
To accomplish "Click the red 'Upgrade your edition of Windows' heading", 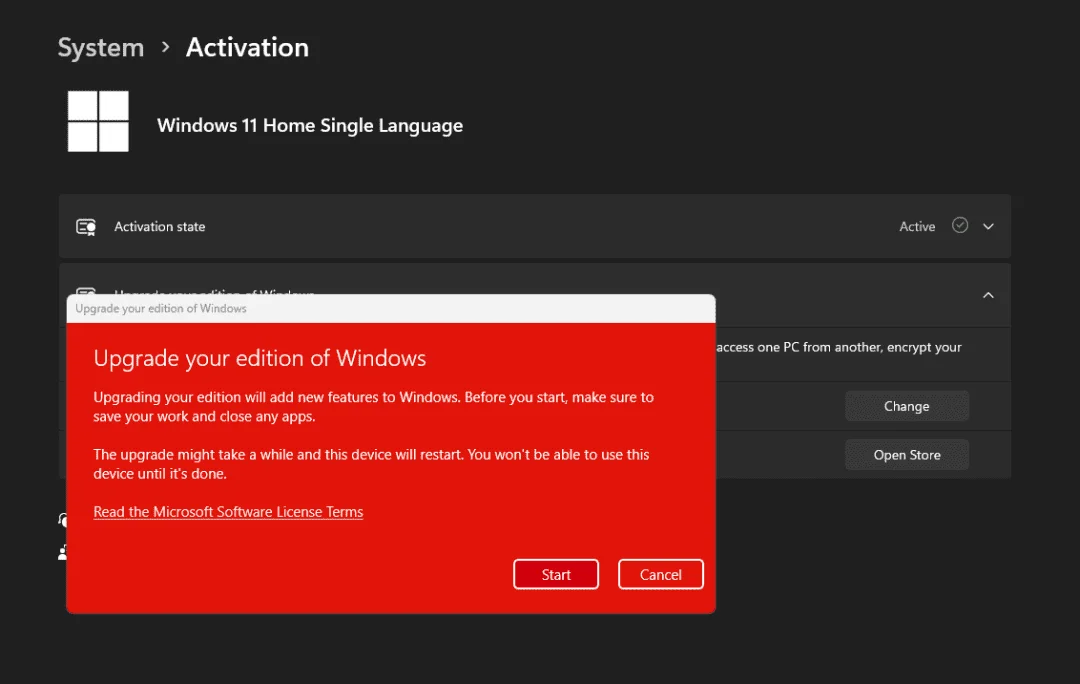I will (260, 358).
